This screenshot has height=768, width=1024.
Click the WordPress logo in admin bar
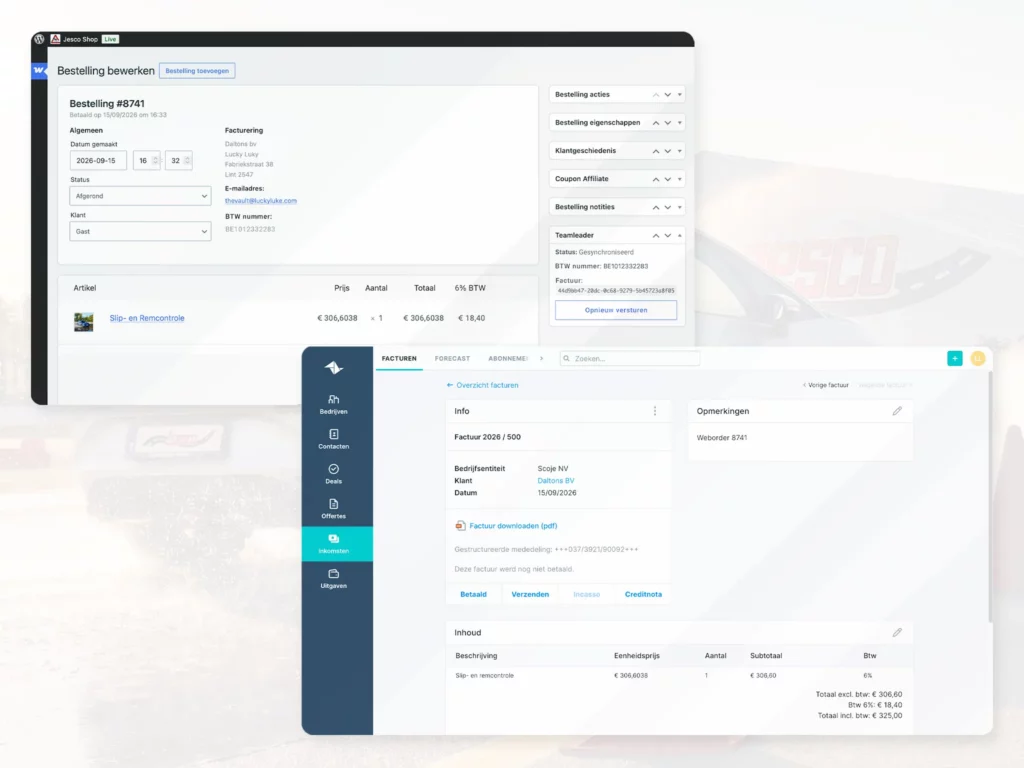(39, 39)
